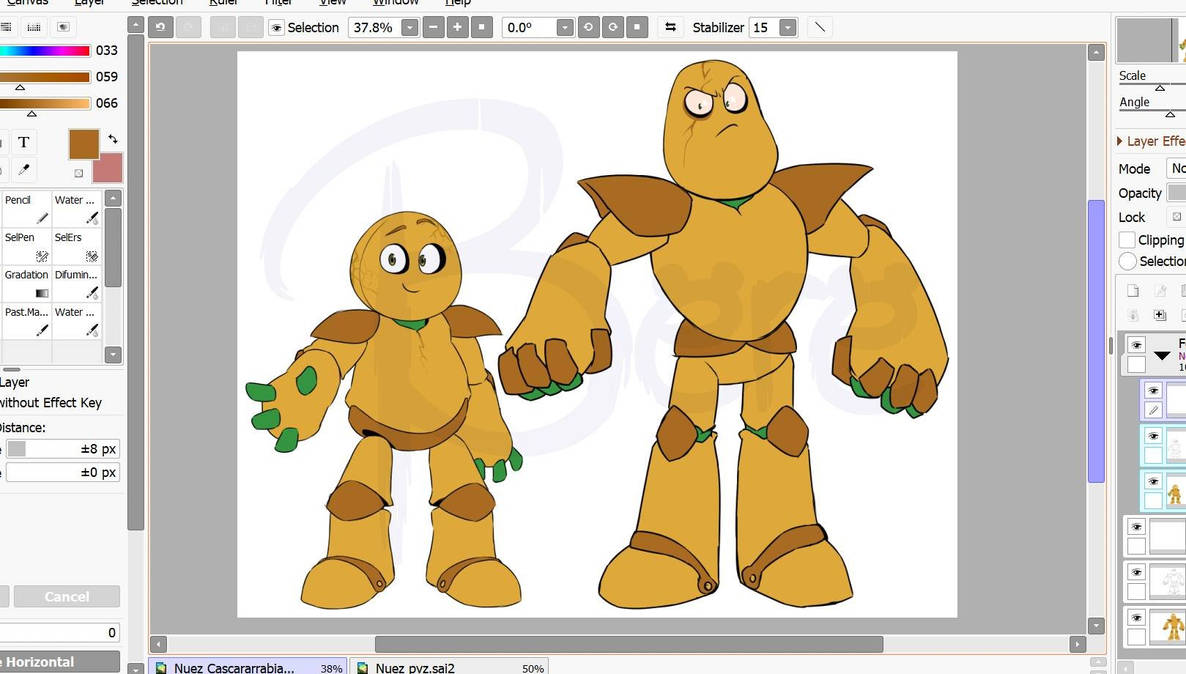This screenshot has width=1186, height=674.
Task: Select the Difumin blur tool
Action: (x=76, y=283)
